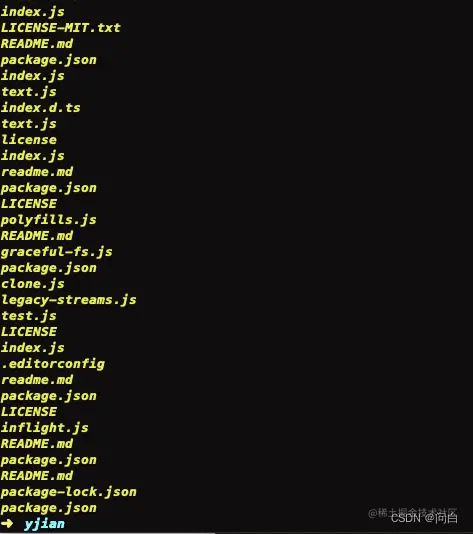Click the .editorconfig entry
The width and height of the screenshot is (473, 534).
tap(53, 364)
